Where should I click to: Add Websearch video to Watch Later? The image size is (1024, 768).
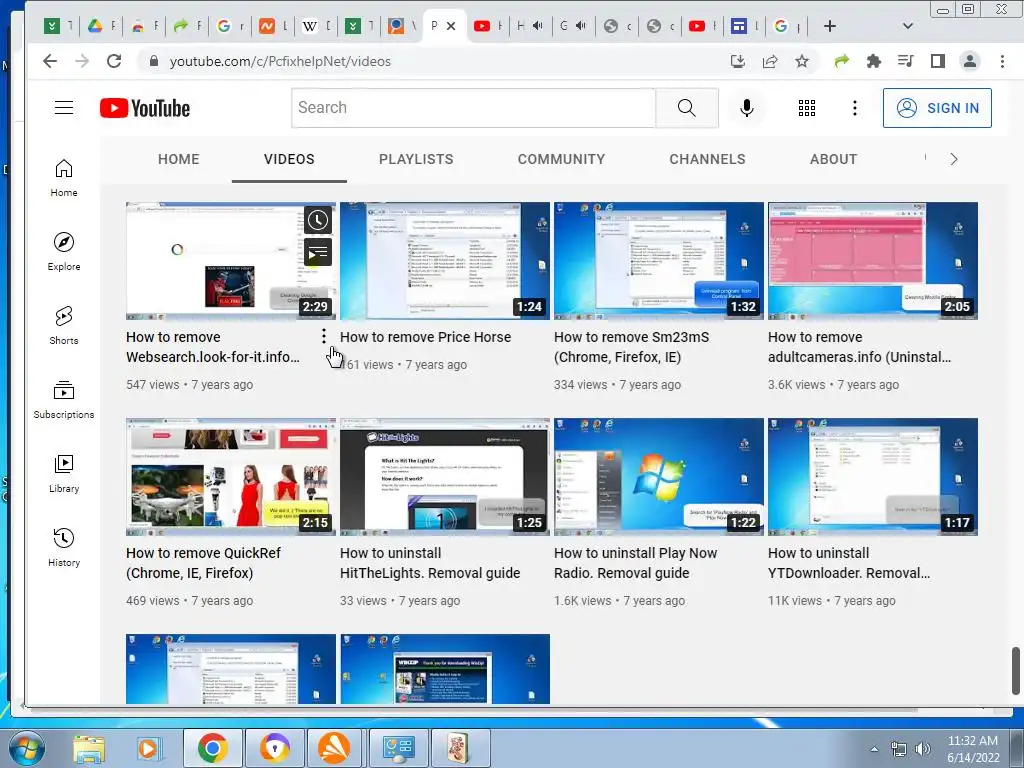tap(318, 220)
